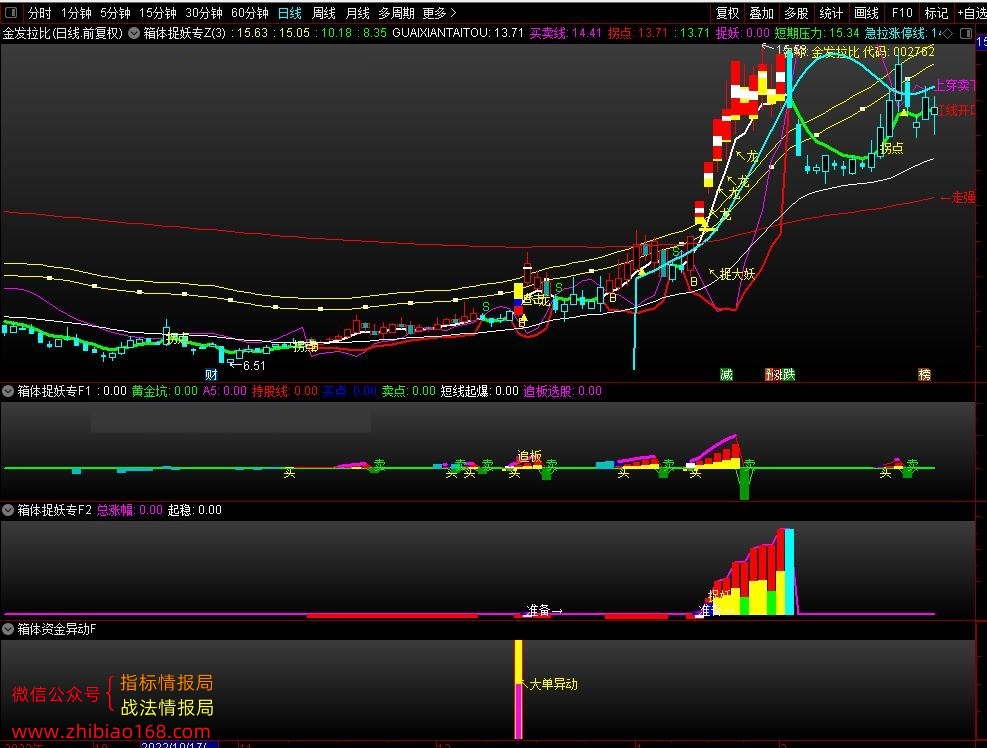Click the 叠加 overlay button
987x748 pixels.
point(761,13)
